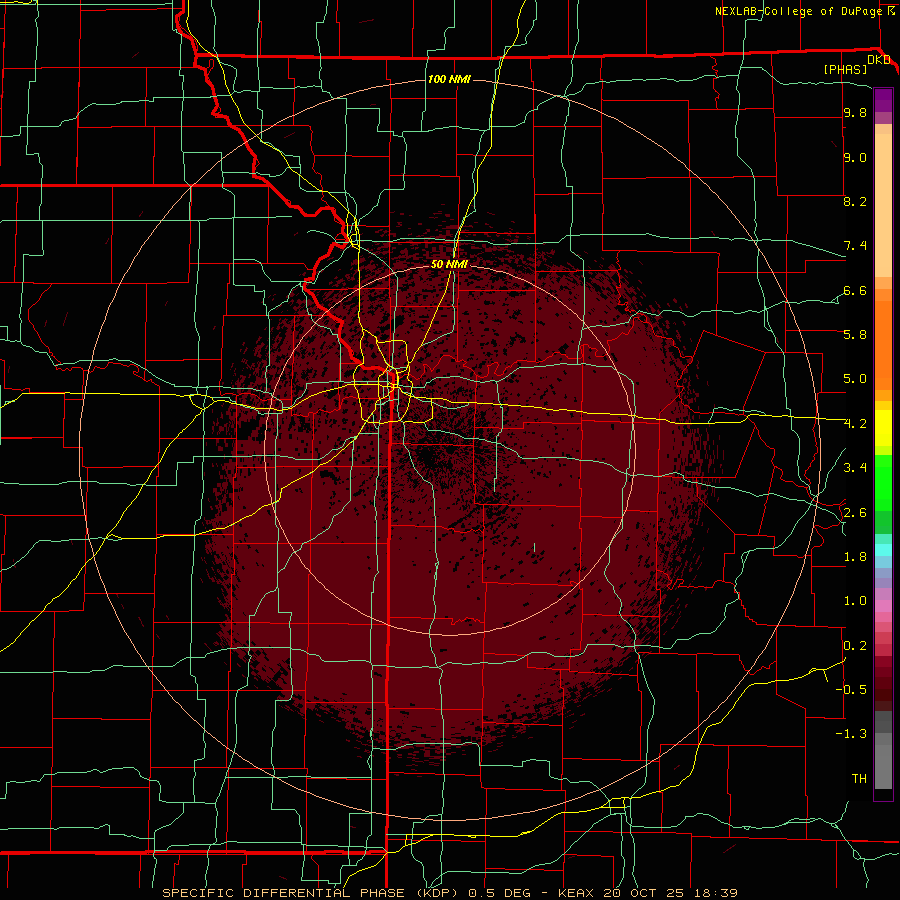
Task: Click the 100 NMI range ring label
Action: coord(449,79)
